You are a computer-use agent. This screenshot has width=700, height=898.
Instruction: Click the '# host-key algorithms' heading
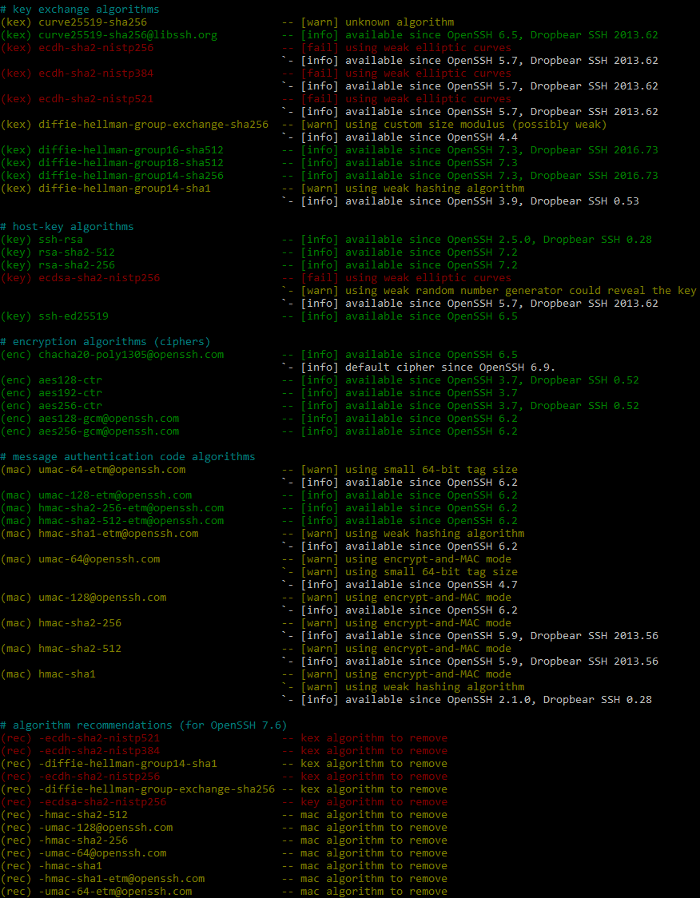click(67, 227)
